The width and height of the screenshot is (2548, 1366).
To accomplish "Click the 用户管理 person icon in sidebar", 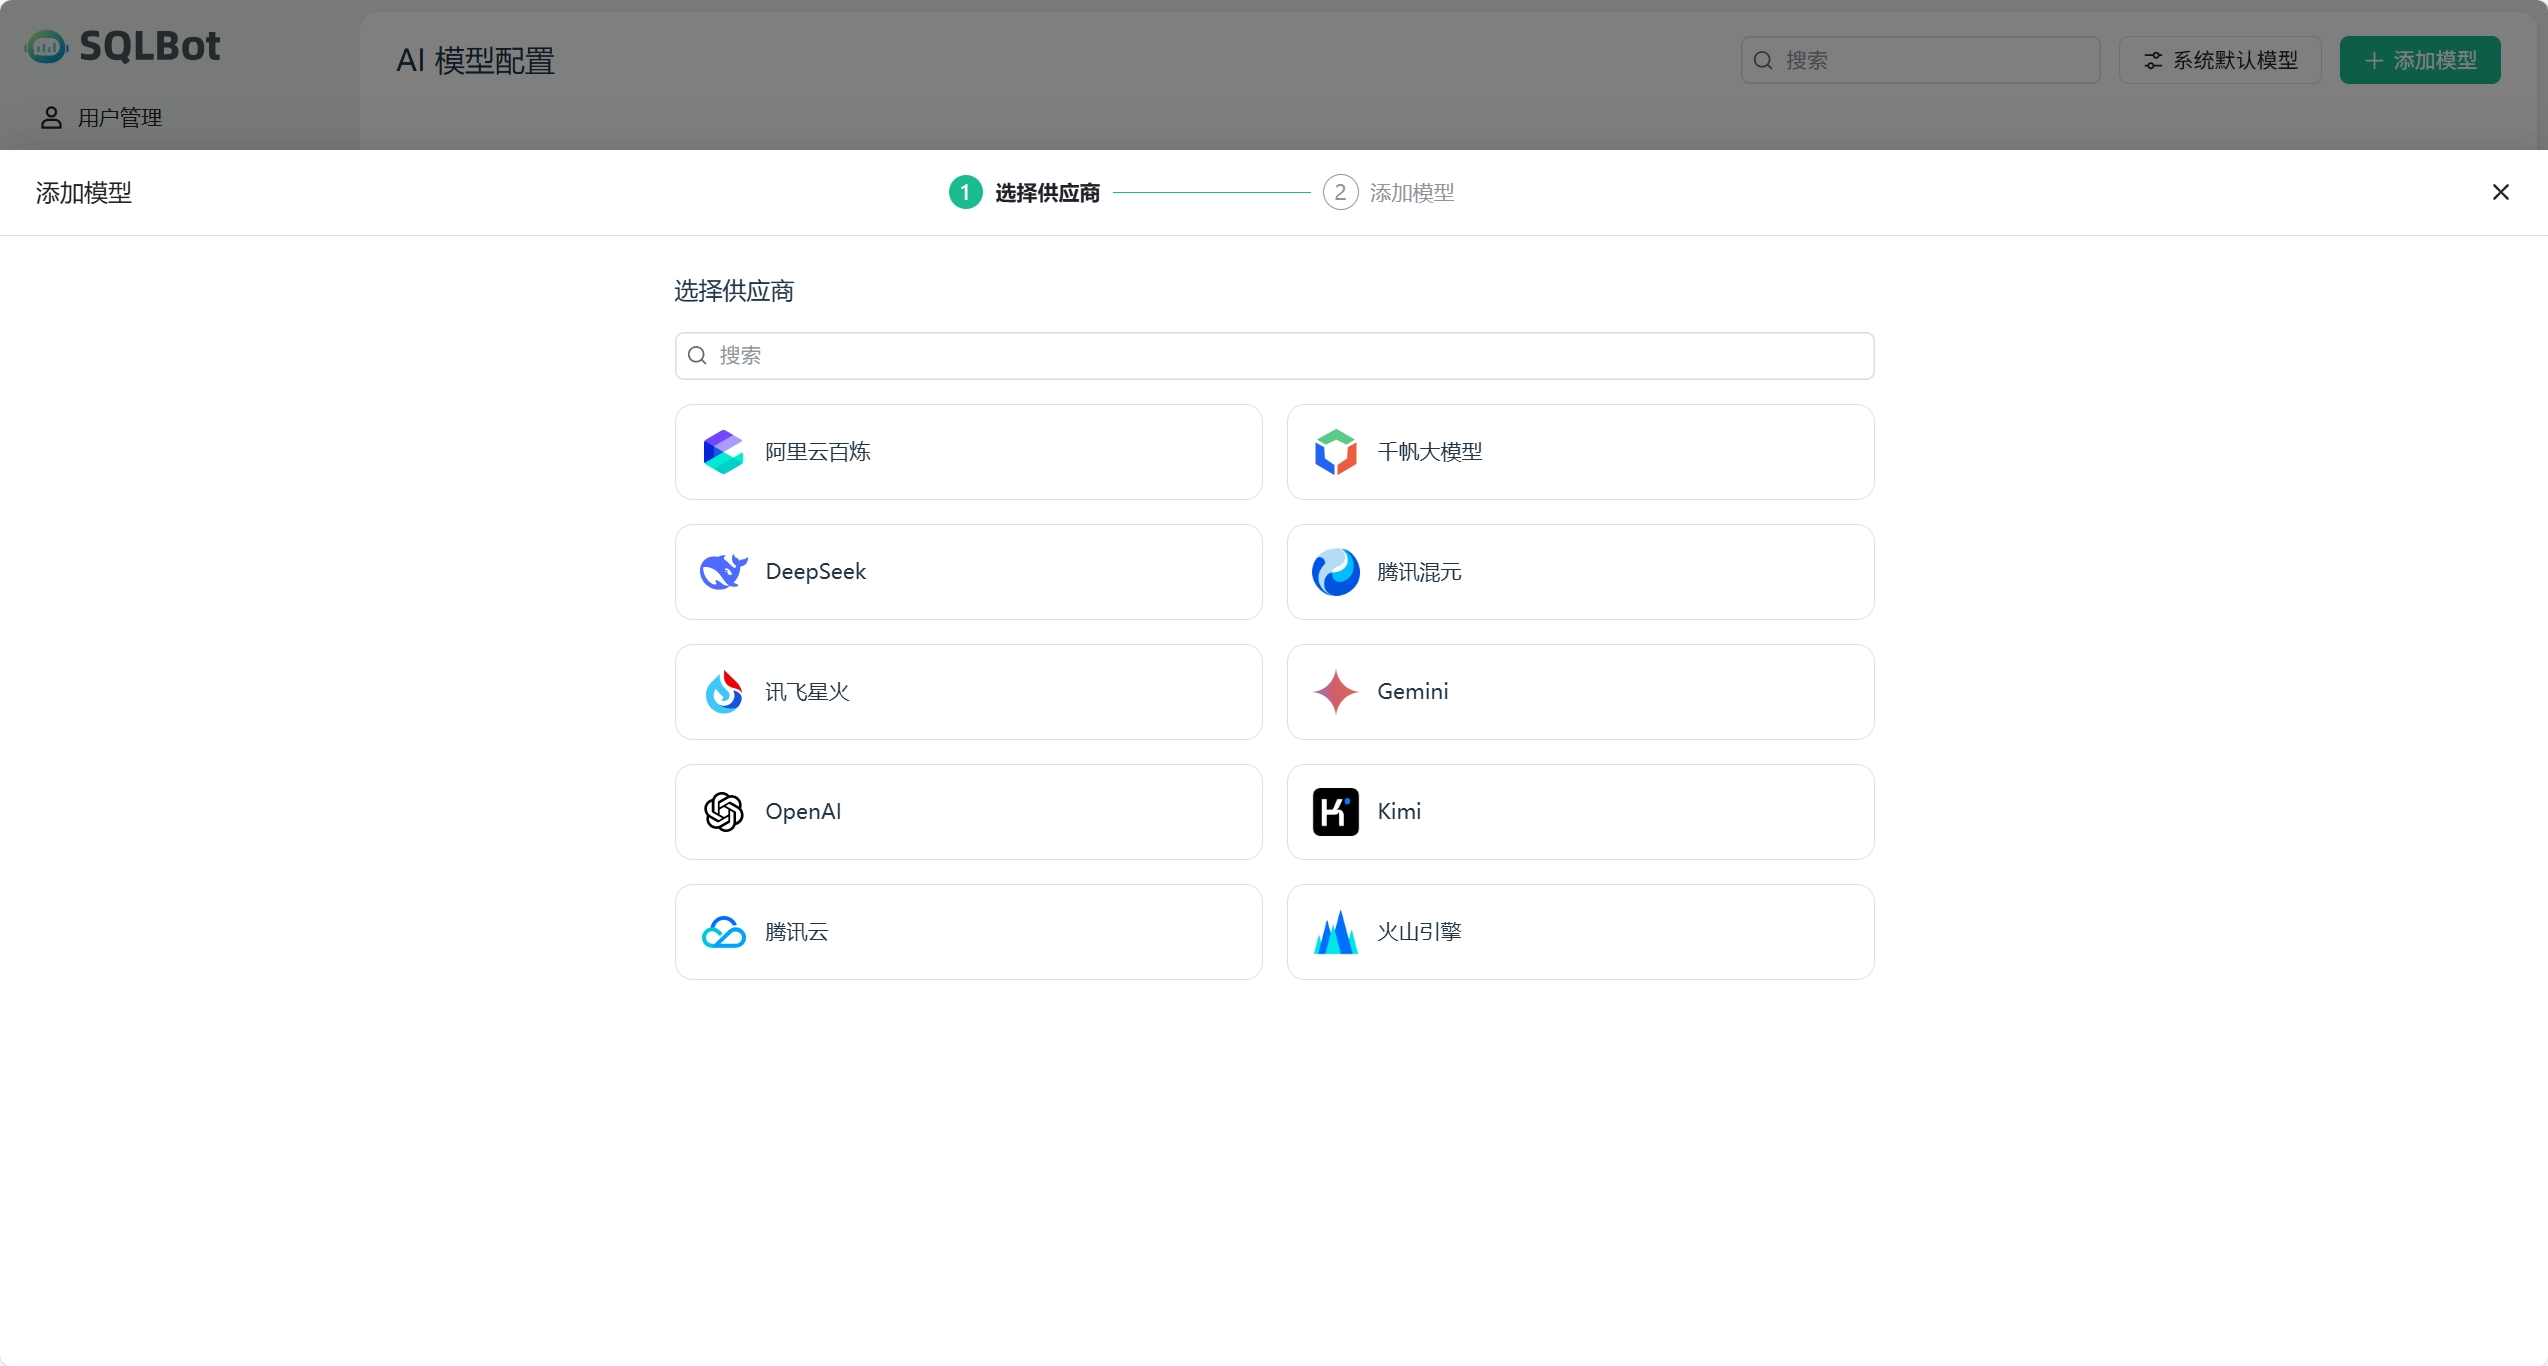I will [x=51, y=118].
